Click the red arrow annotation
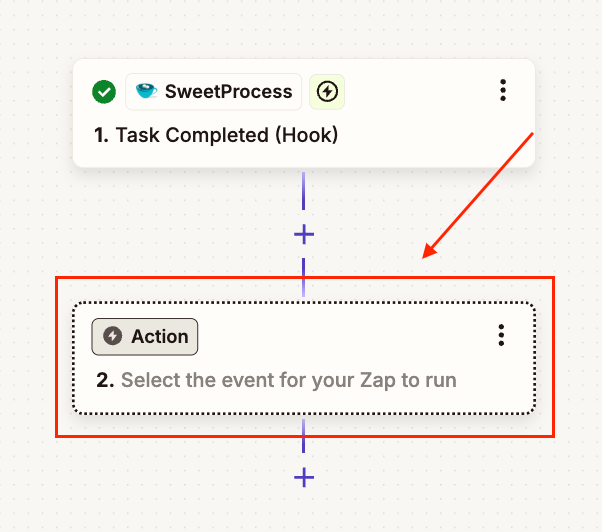 click(x=480, y=194)
